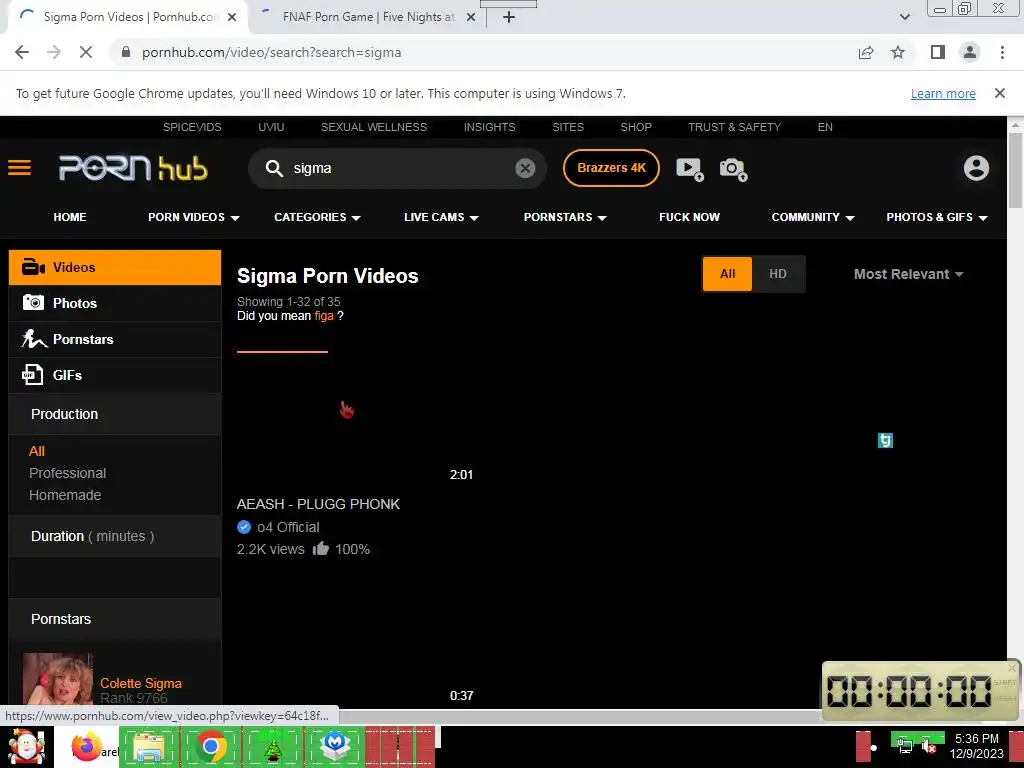Open the tab search chevron in Chrome
Image resolution: width=1024 pixels, height=768 pixels.
[904, 17]
